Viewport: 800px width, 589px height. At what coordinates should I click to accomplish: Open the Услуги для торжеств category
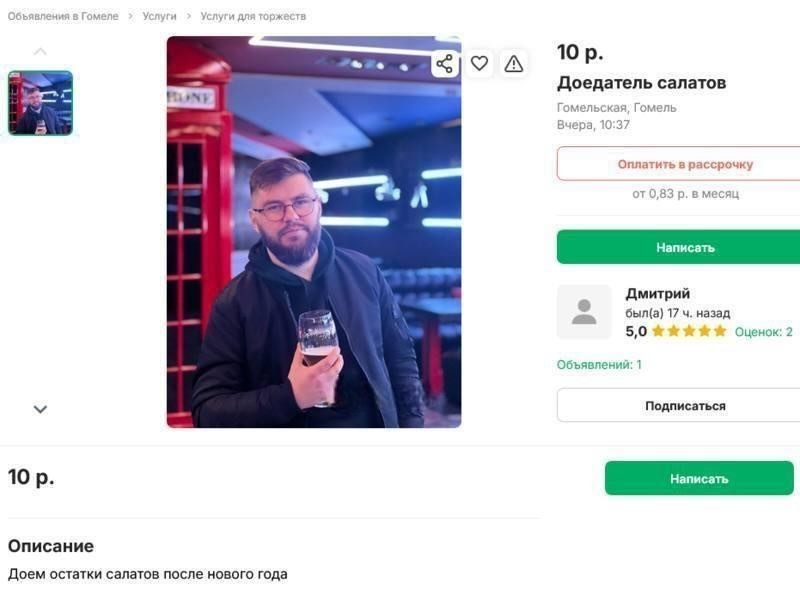251,16
